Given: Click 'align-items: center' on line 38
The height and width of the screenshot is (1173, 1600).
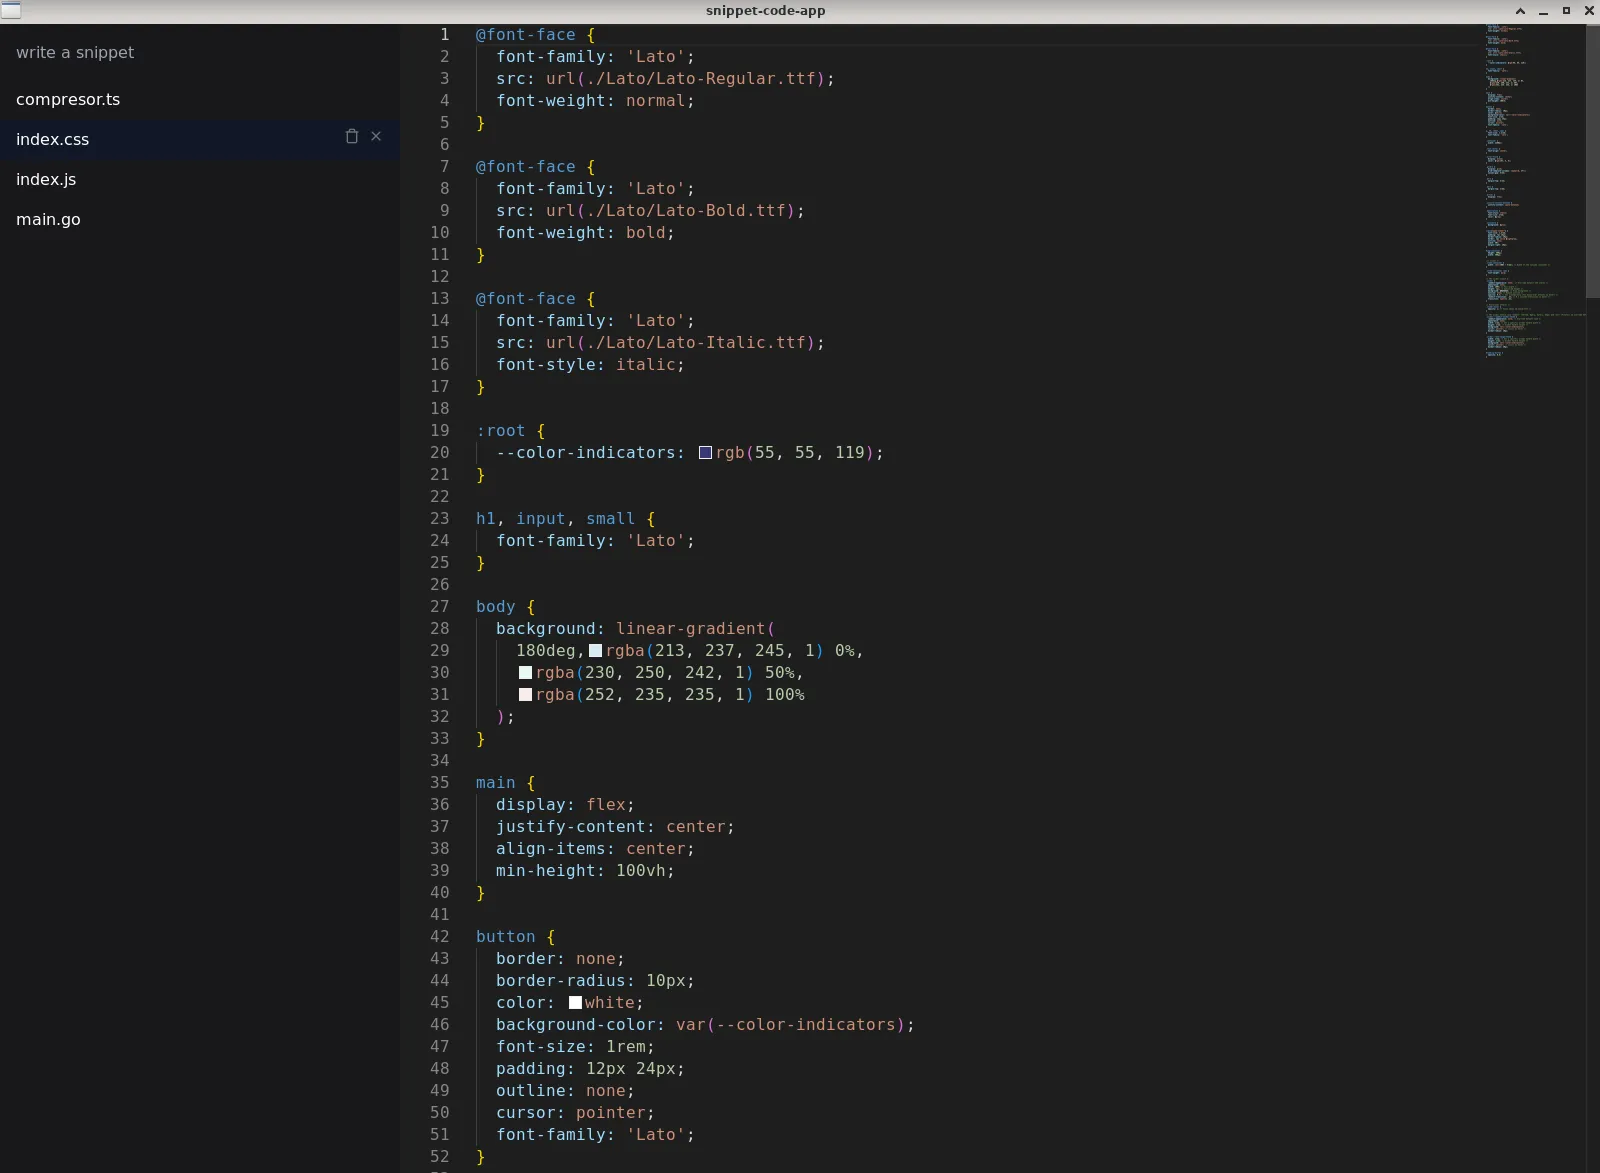Looking at the screenshot, I should coord(595,849).
